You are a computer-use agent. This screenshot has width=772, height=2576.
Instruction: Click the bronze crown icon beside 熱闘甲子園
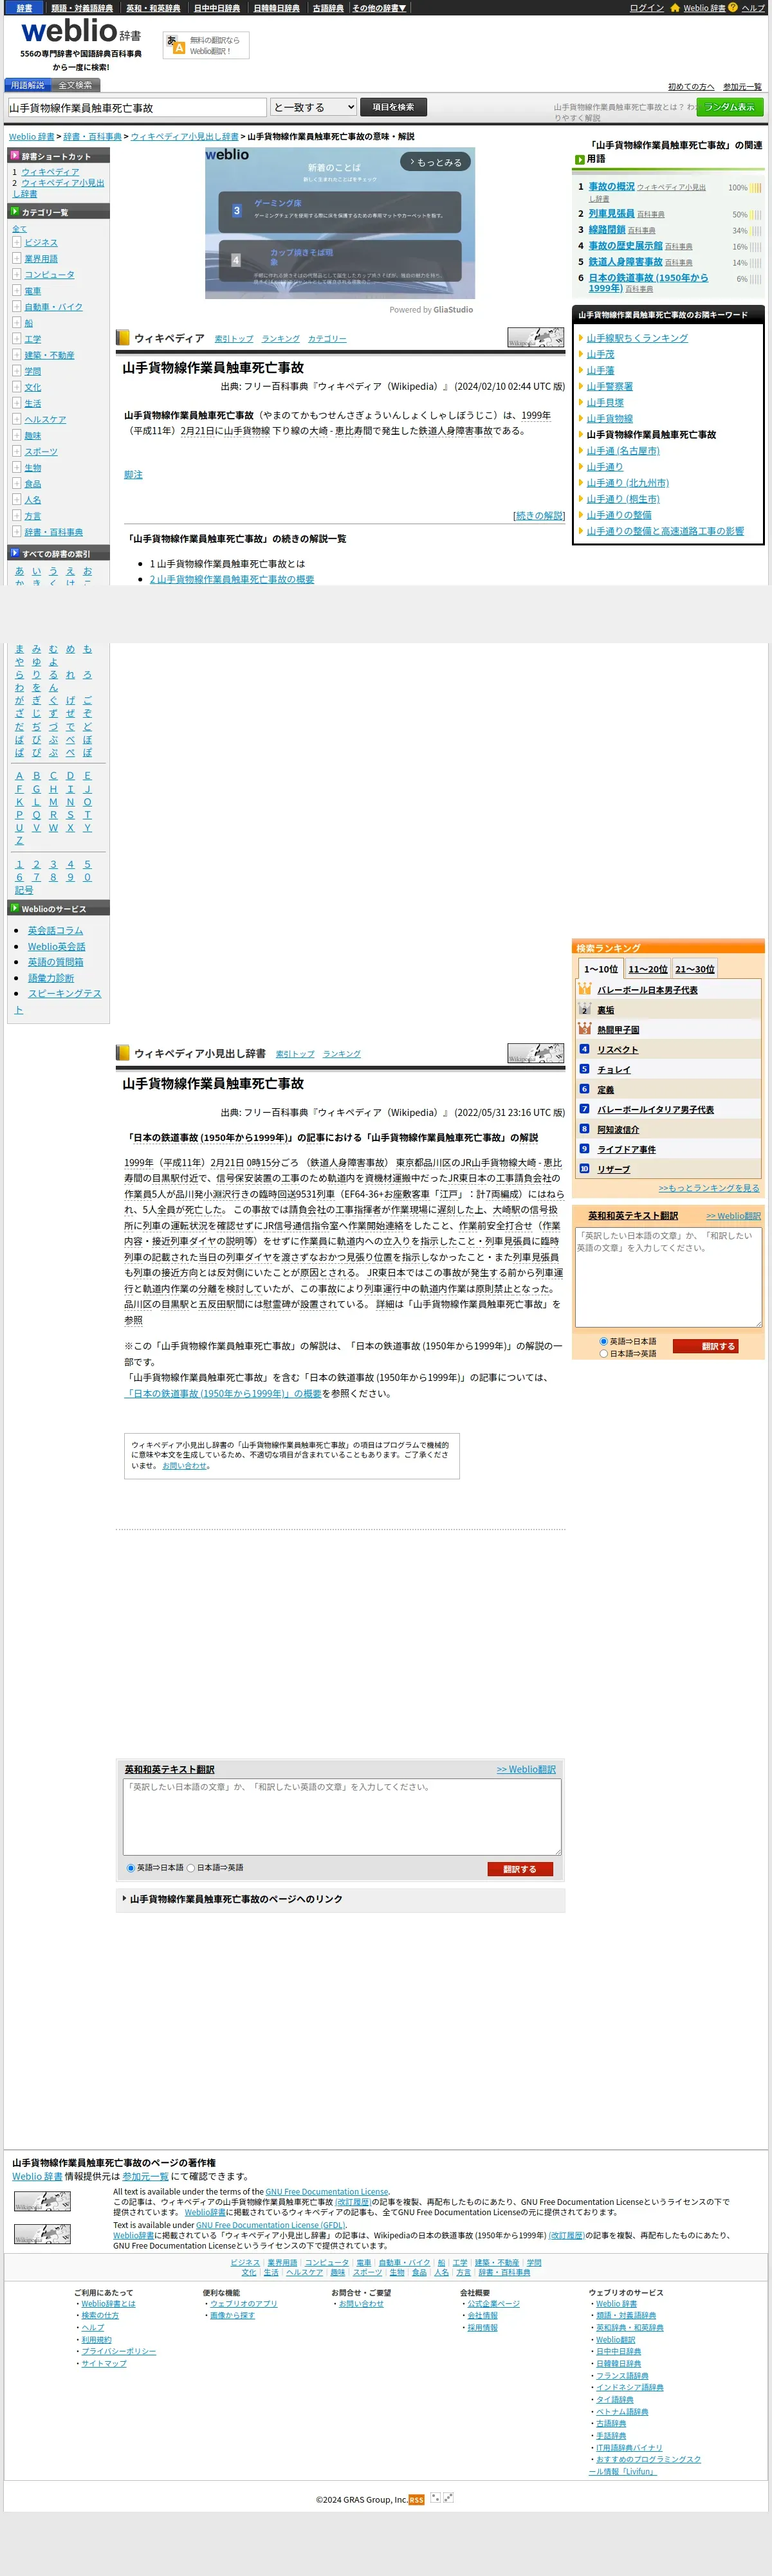click(x=585, y=1029)
